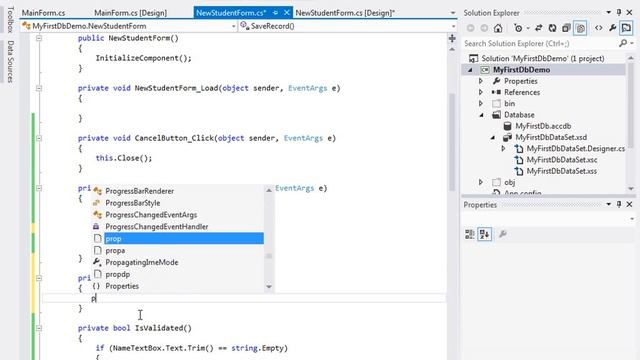Open Properties panel window position dropdown
This screenshot has height=360, width=640.
(x=609, y=204)
